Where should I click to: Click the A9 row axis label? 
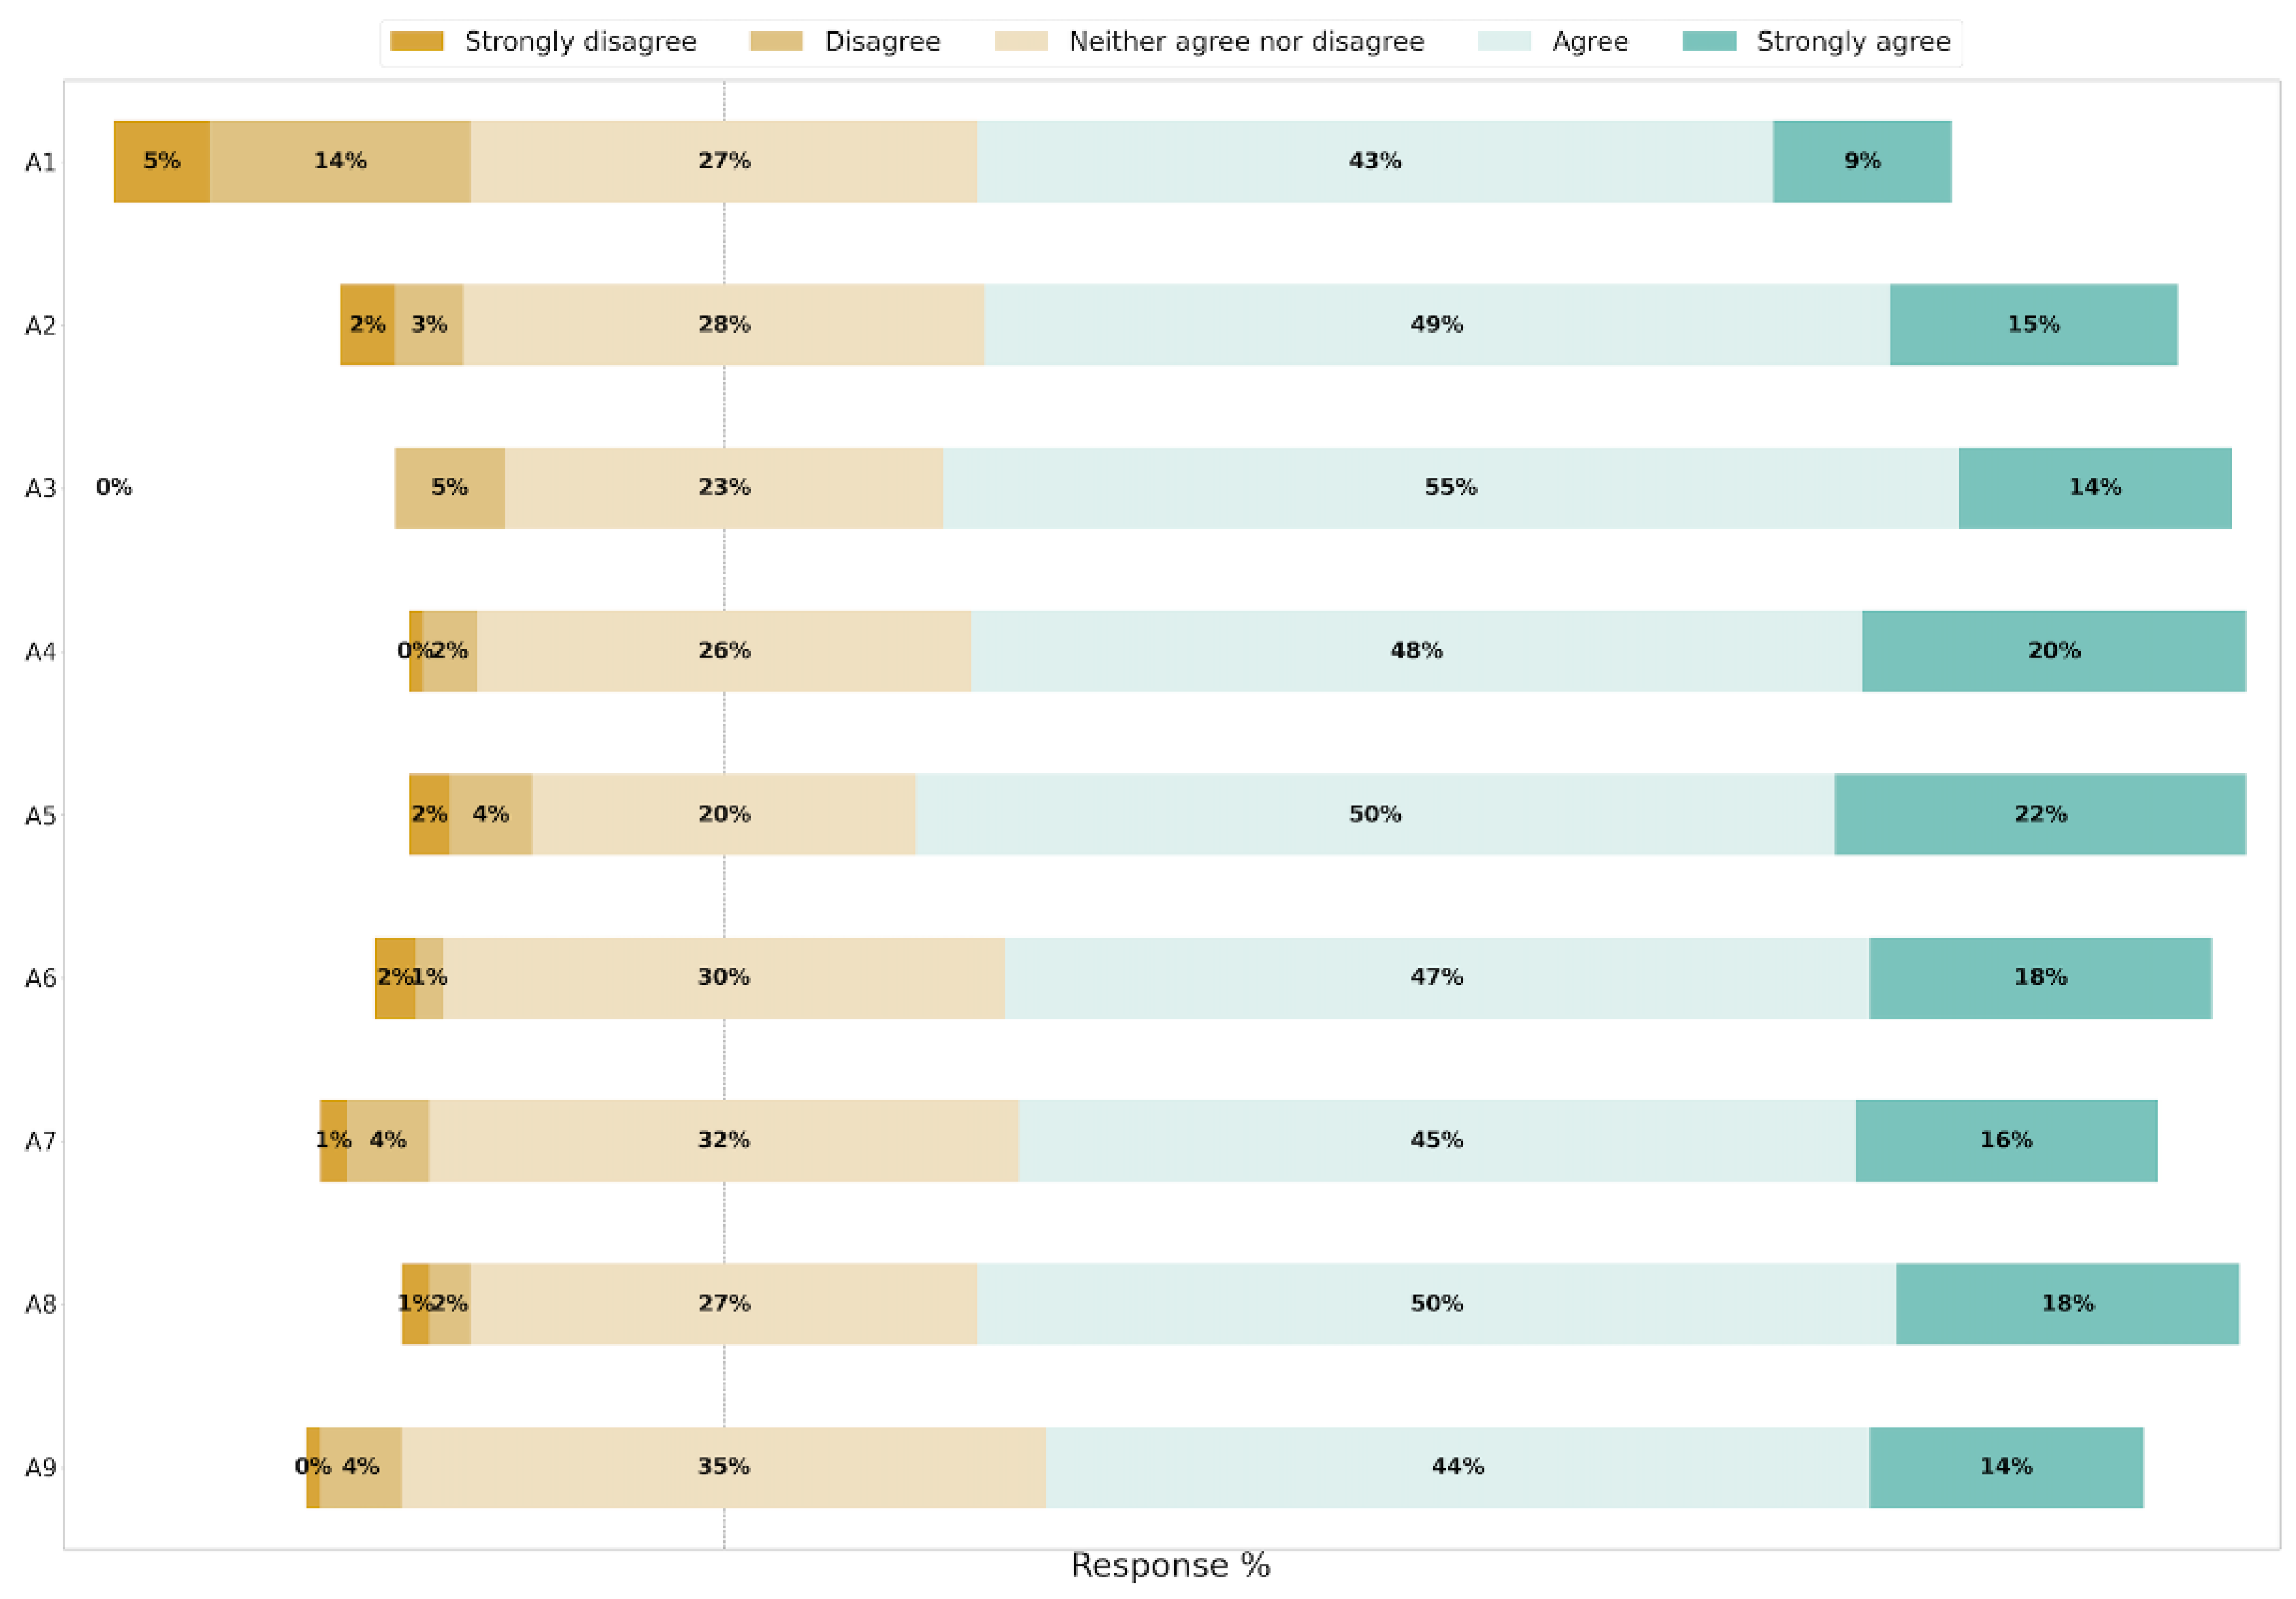tap(40, 1468)
